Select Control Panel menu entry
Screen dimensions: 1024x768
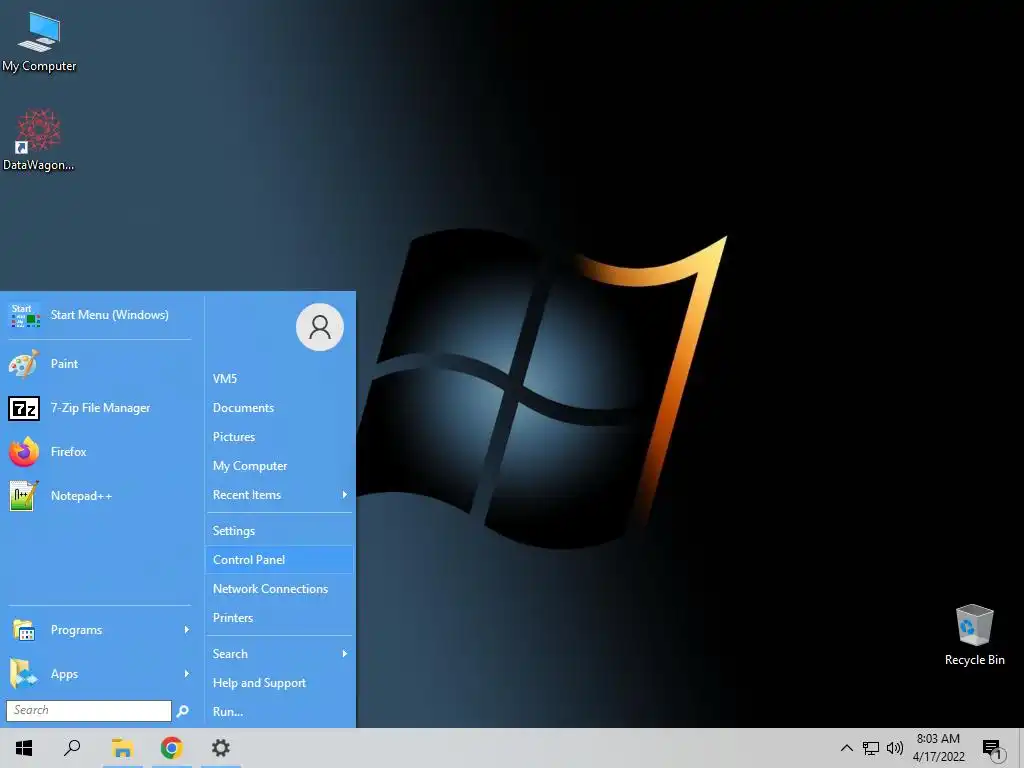coord(280,560)
